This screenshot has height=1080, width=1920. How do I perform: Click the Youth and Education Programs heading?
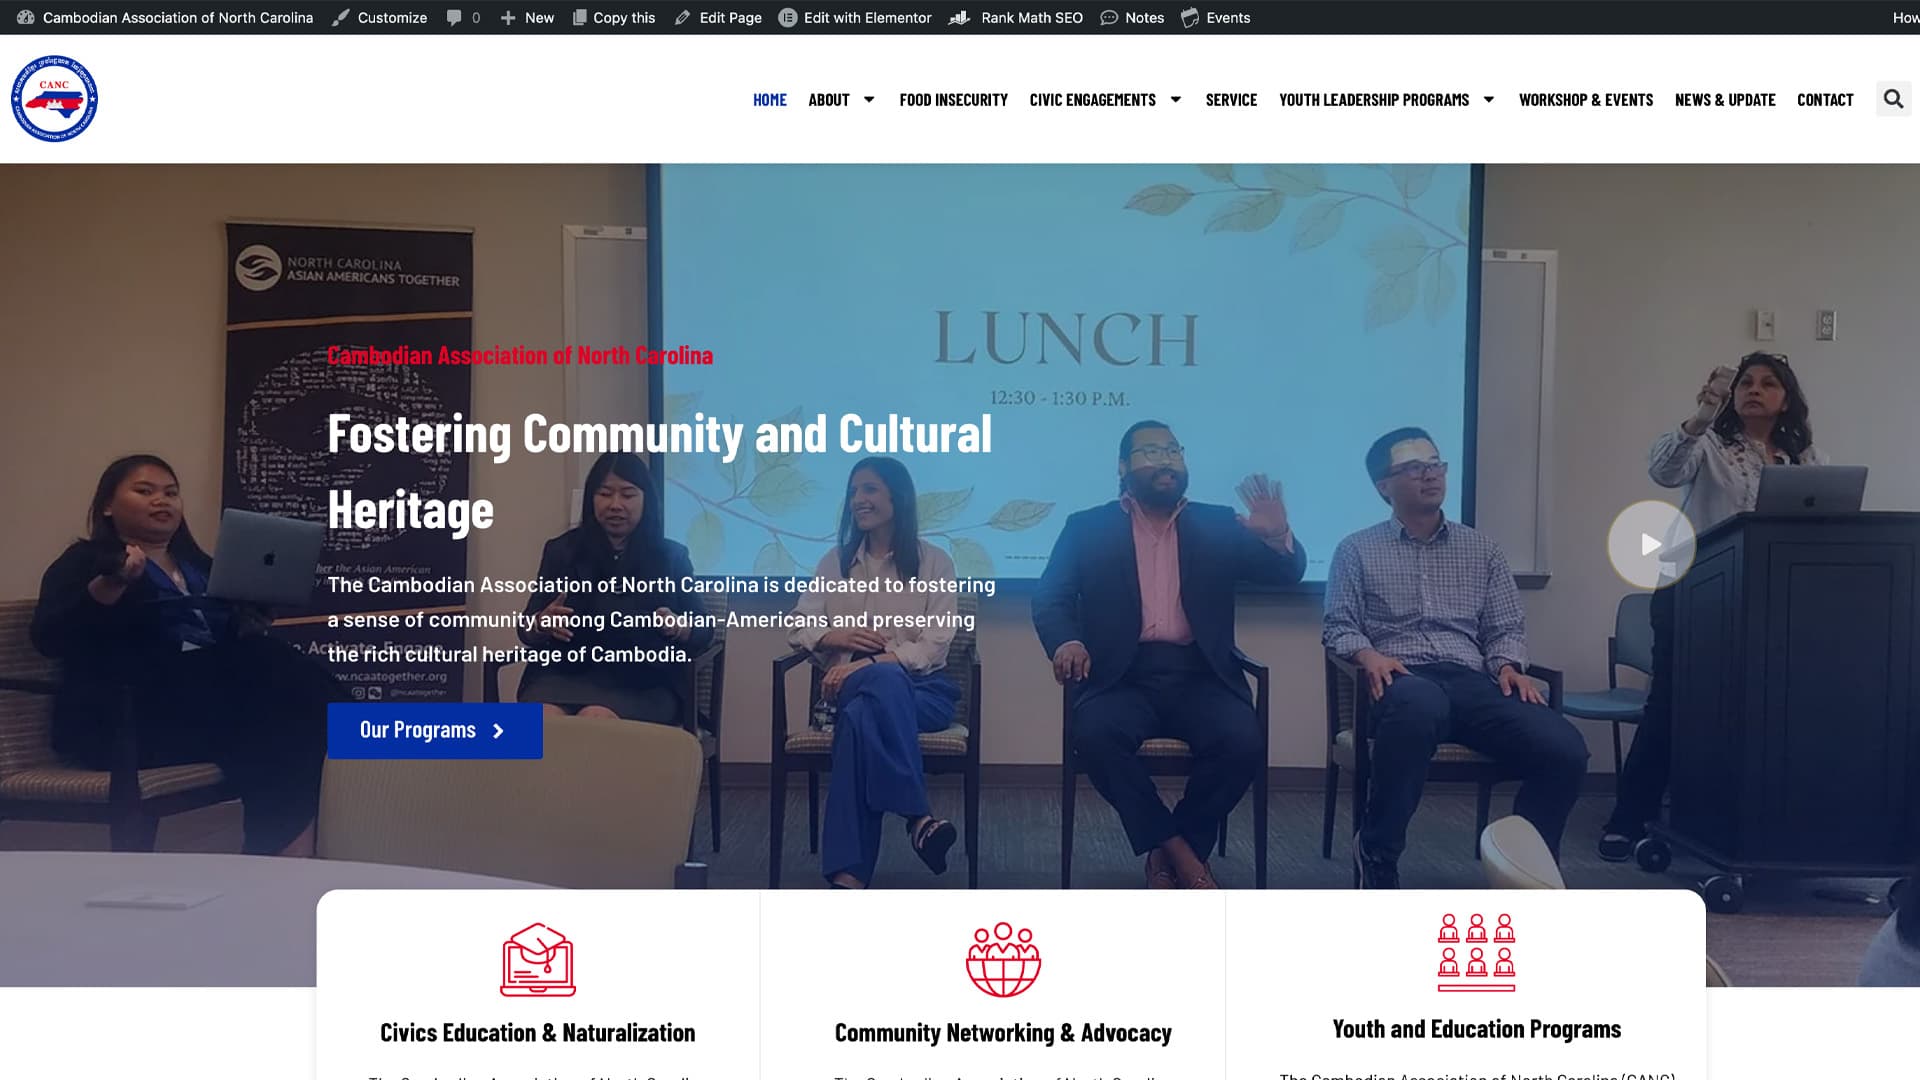pos(1477,1029)
